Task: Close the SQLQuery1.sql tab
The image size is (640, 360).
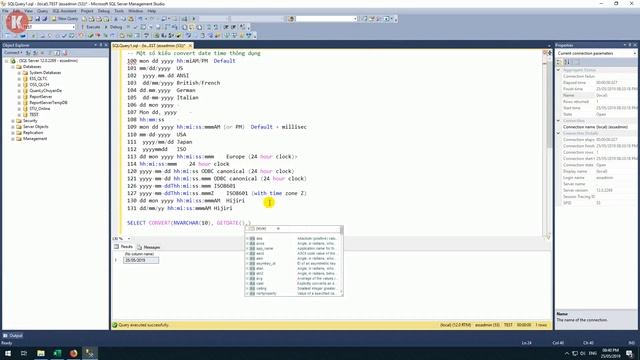Action: [190, 46]
